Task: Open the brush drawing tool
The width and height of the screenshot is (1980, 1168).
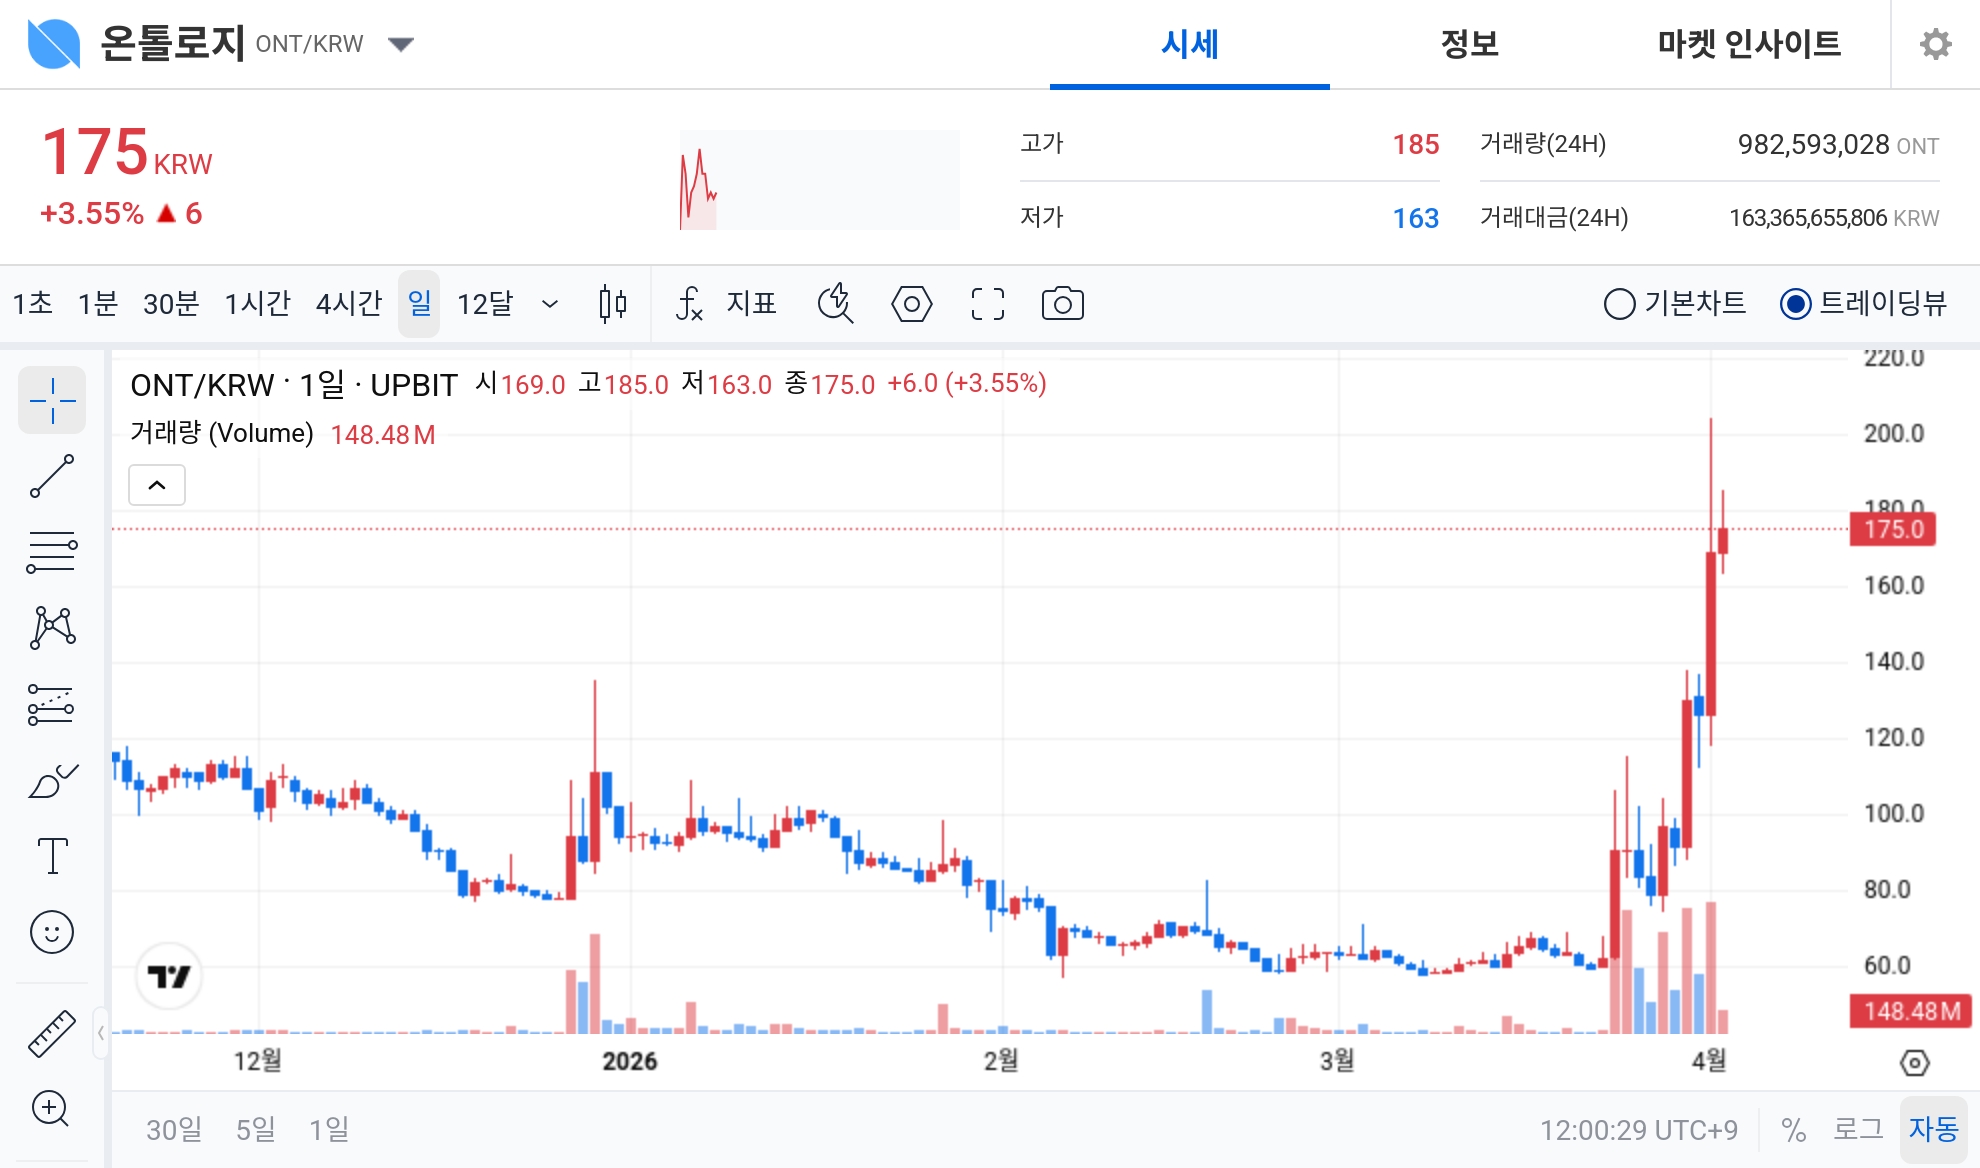Action: pos(52,779)
